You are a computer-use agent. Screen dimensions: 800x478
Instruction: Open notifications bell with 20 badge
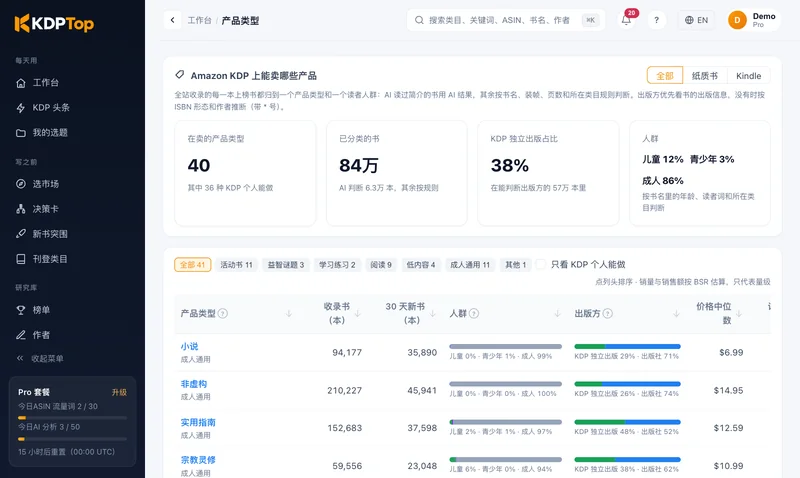627,20
